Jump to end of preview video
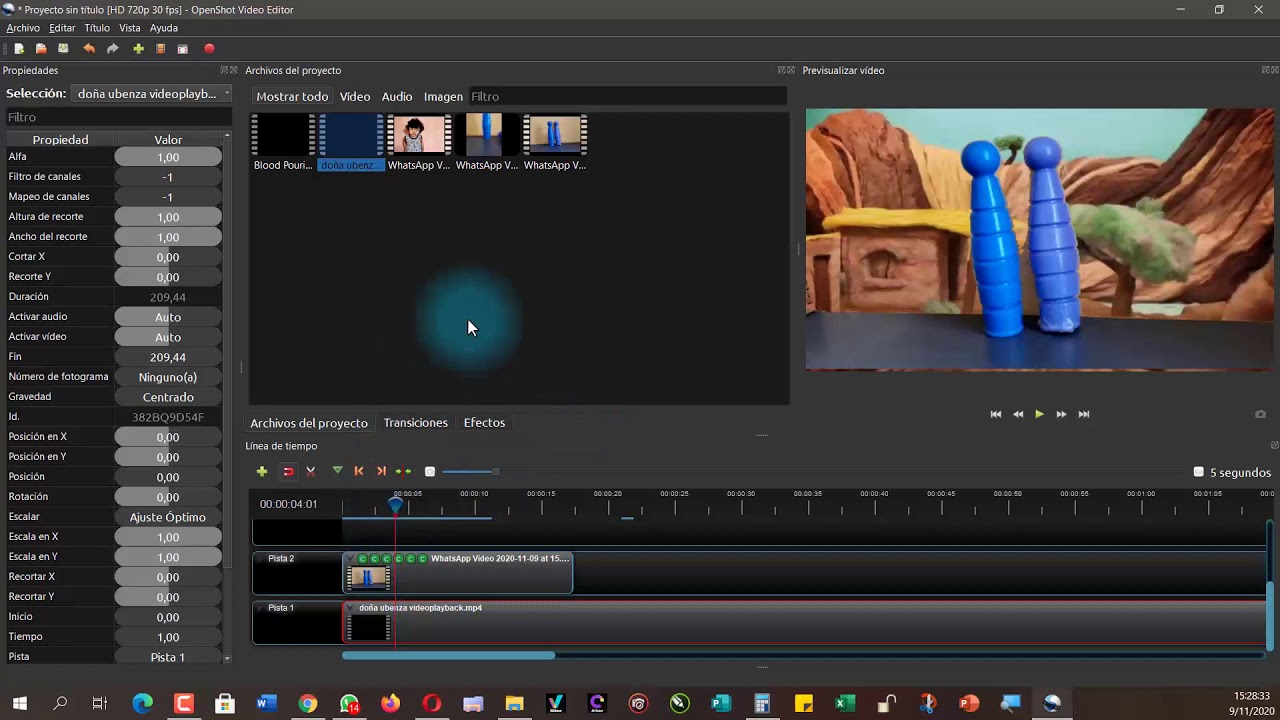This screenshot has width=1280, height=720. (x=1083, y=414)
